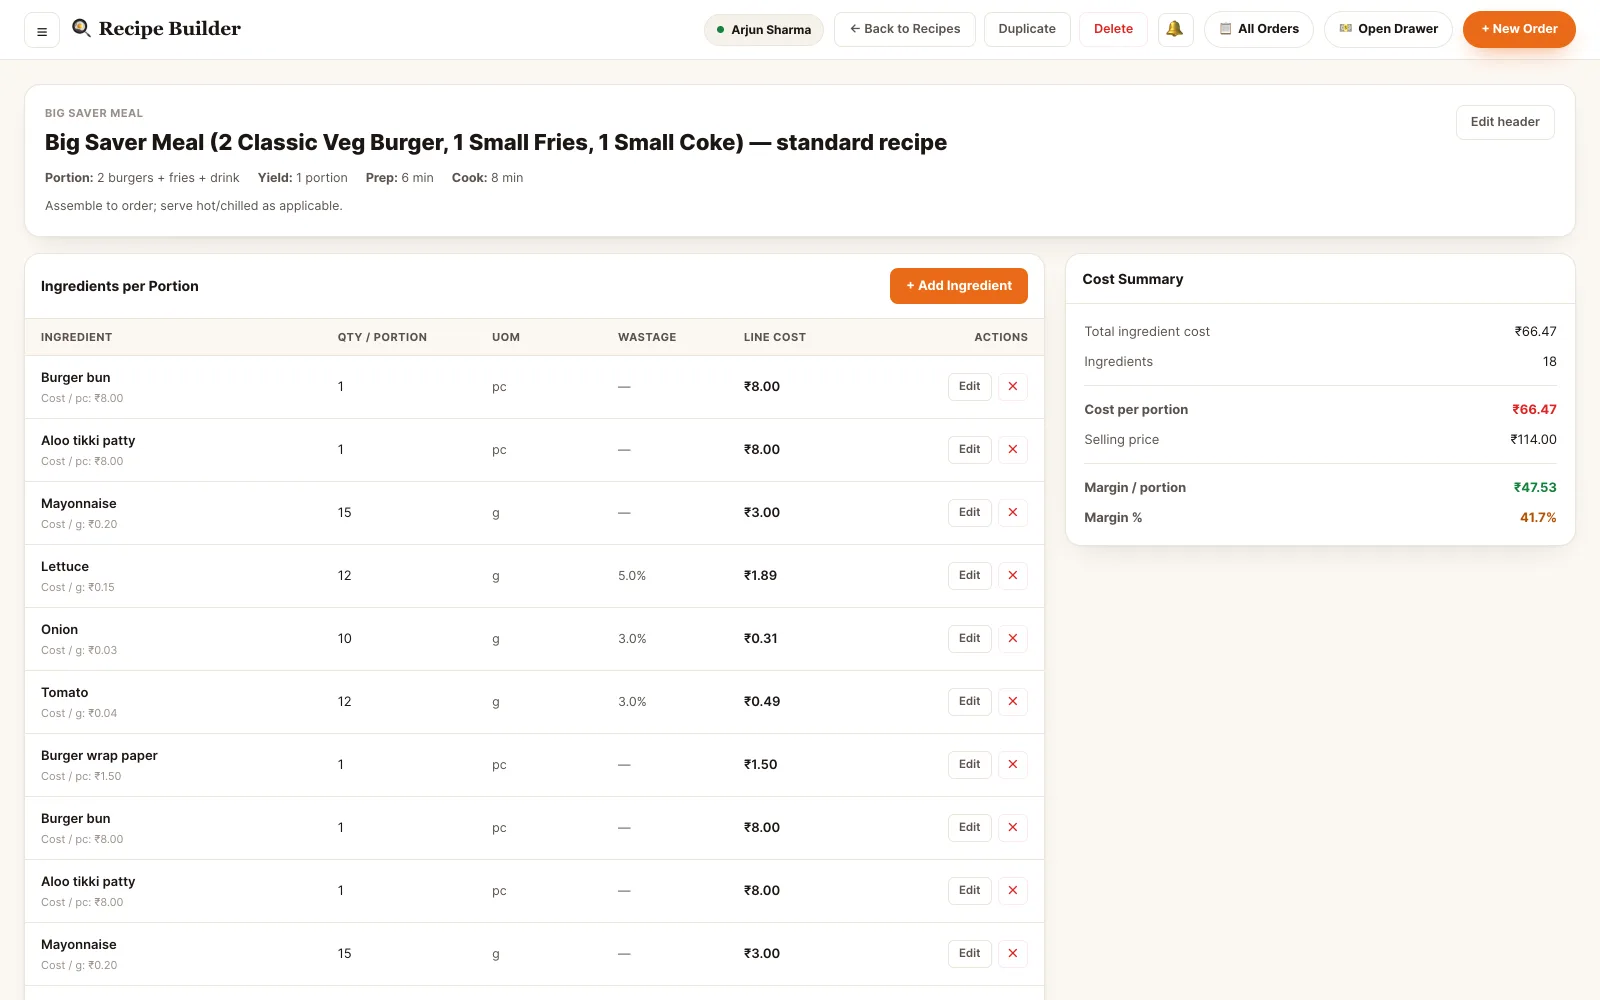Click Lettuce wastage 5.0% cell
1600x1000 pixels.
(x=632, y=576)
